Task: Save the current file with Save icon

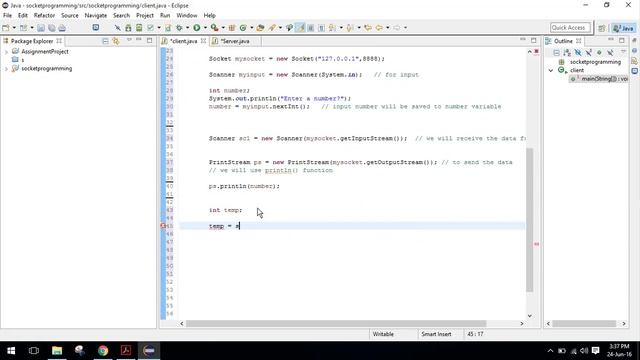Action: click(x=41, y=28)
